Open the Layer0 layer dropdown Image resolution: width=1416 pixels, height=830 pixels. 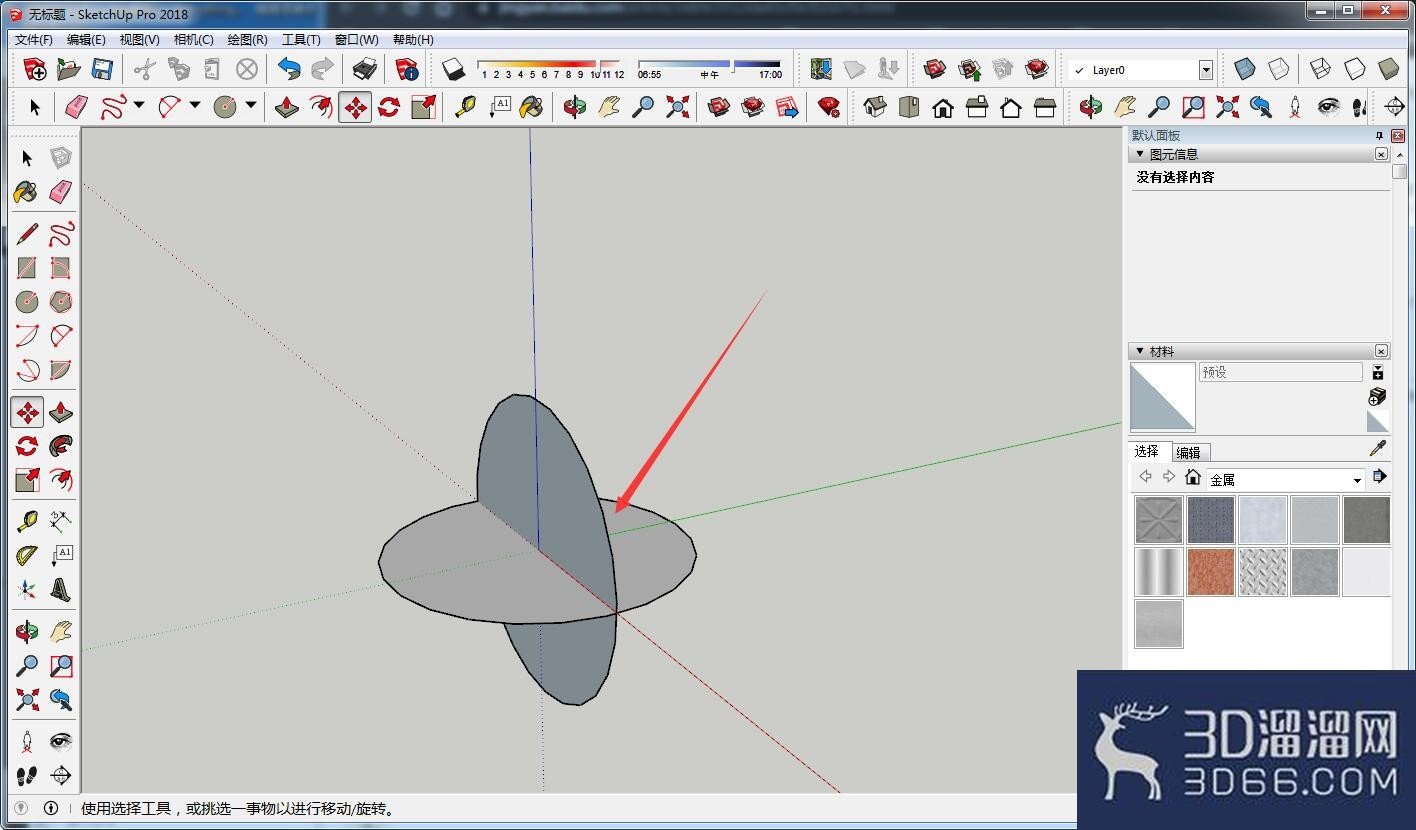(1205, 70)
